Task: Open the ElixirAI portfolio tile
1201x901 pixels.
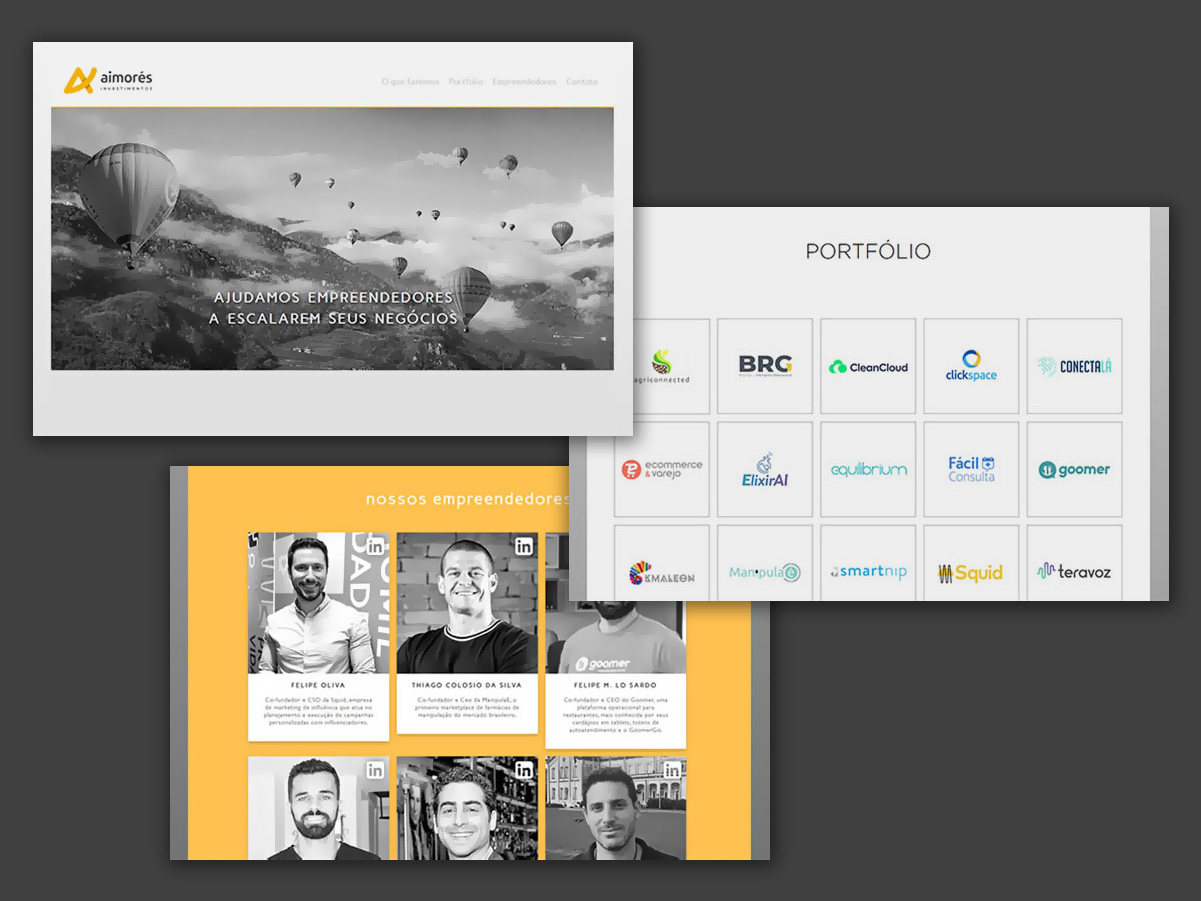Action: (765, 469)
